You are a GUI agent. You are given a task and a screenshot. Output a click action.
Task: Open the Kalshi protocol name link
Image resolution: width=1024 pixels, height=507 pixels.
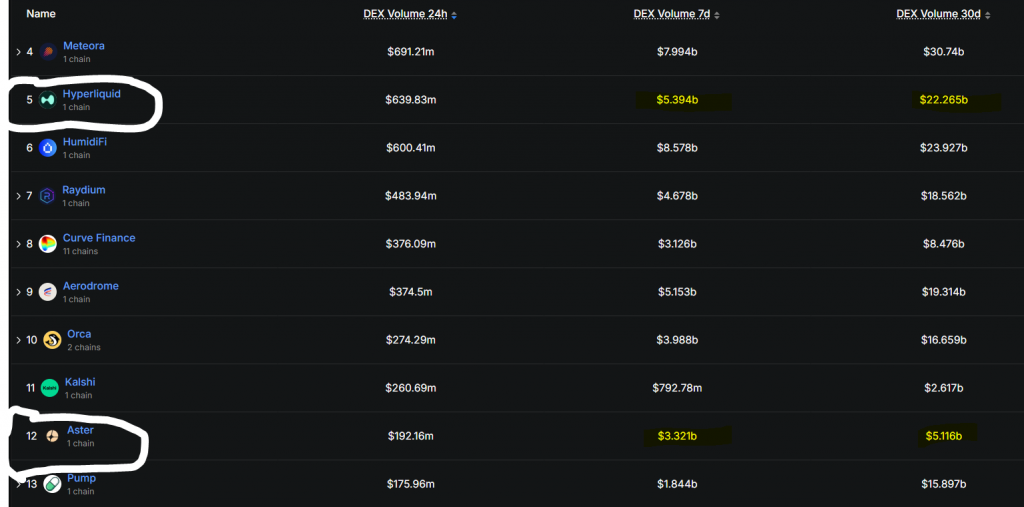tap(80, 382)
